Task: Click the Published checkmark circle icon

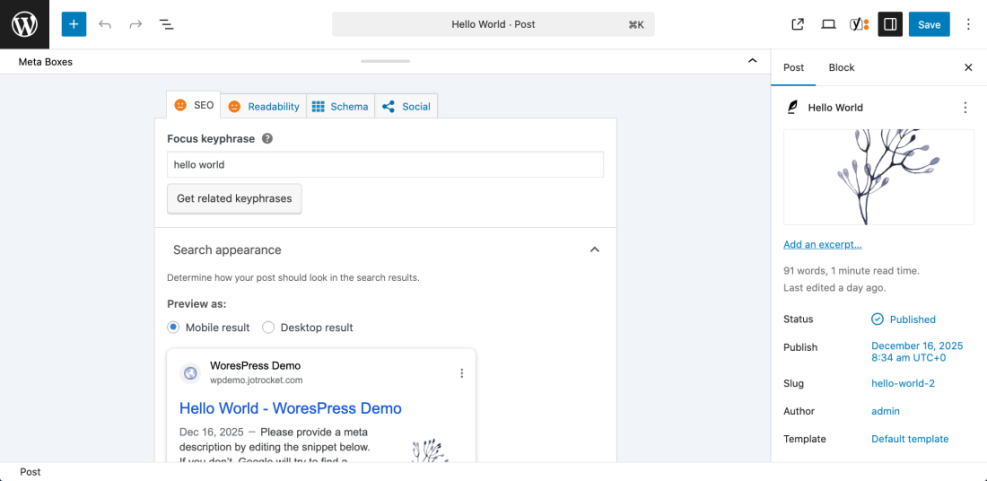Action: click(877, 319)
